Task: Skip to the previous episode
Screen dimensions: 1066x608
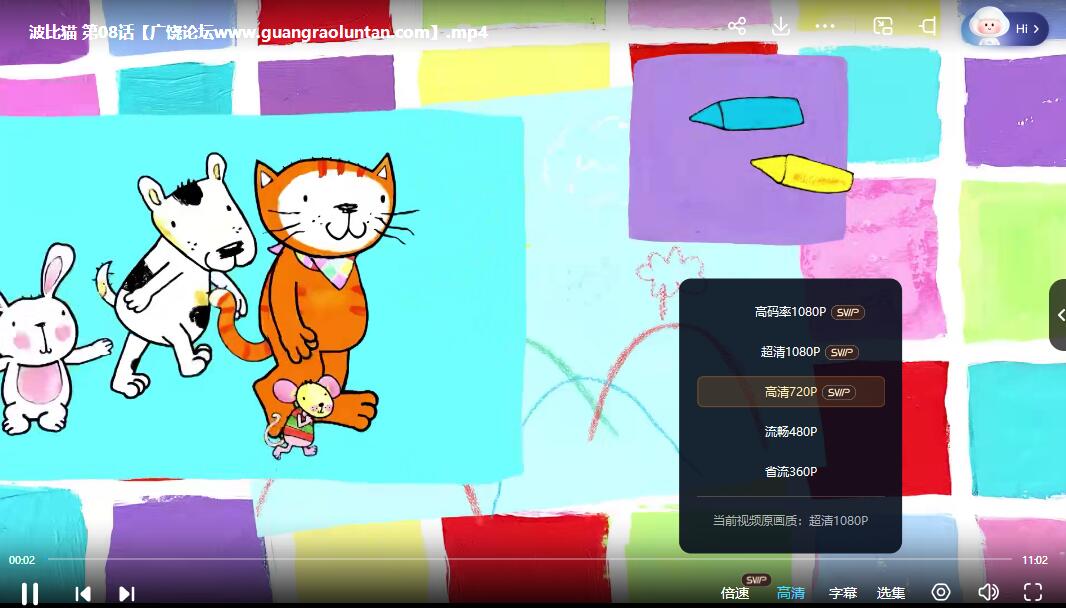Action: pyautogui.click(x=83, y=594)
